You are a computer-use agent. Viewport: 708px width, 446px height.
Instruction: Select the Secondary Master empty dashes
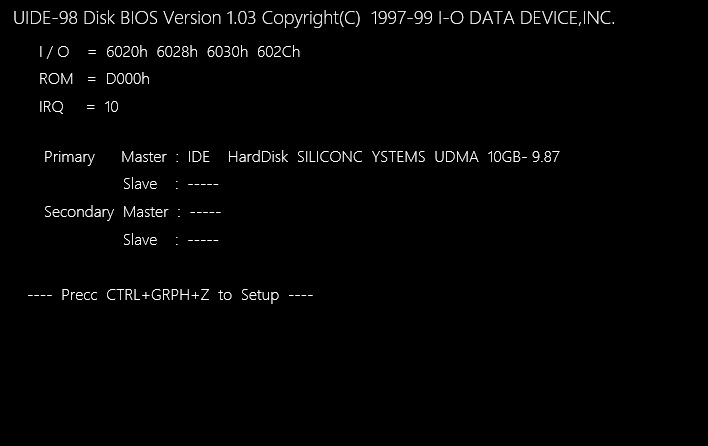pos(205,212)
